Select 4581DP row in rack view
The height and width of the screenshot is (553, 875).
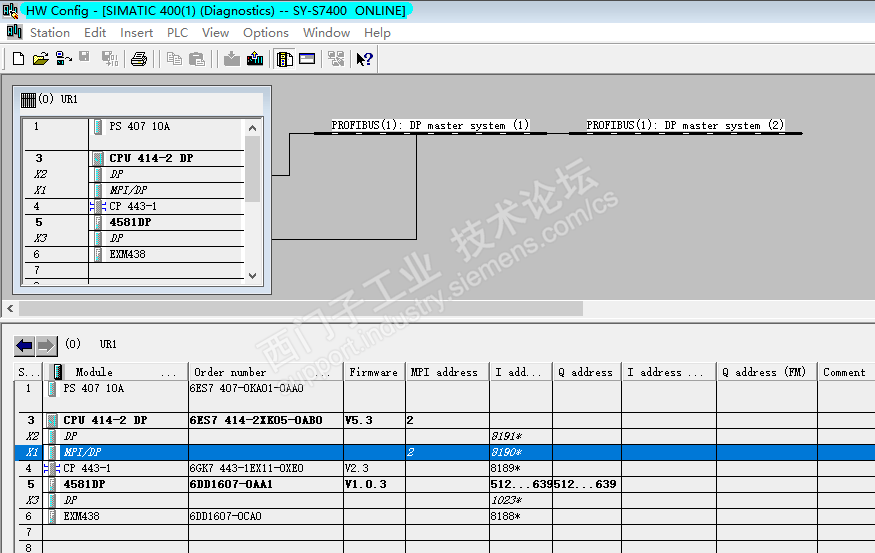tap(134, 223)
